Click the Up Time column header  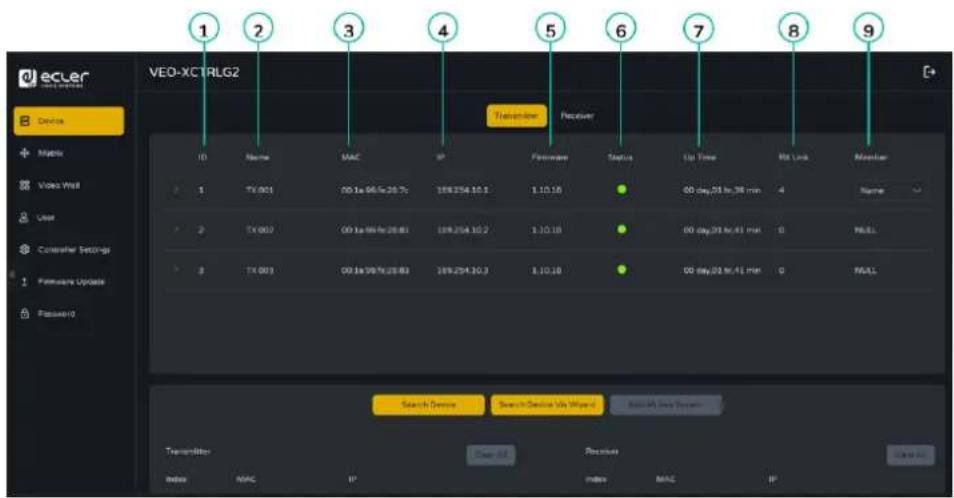click(x=699, y=157)
